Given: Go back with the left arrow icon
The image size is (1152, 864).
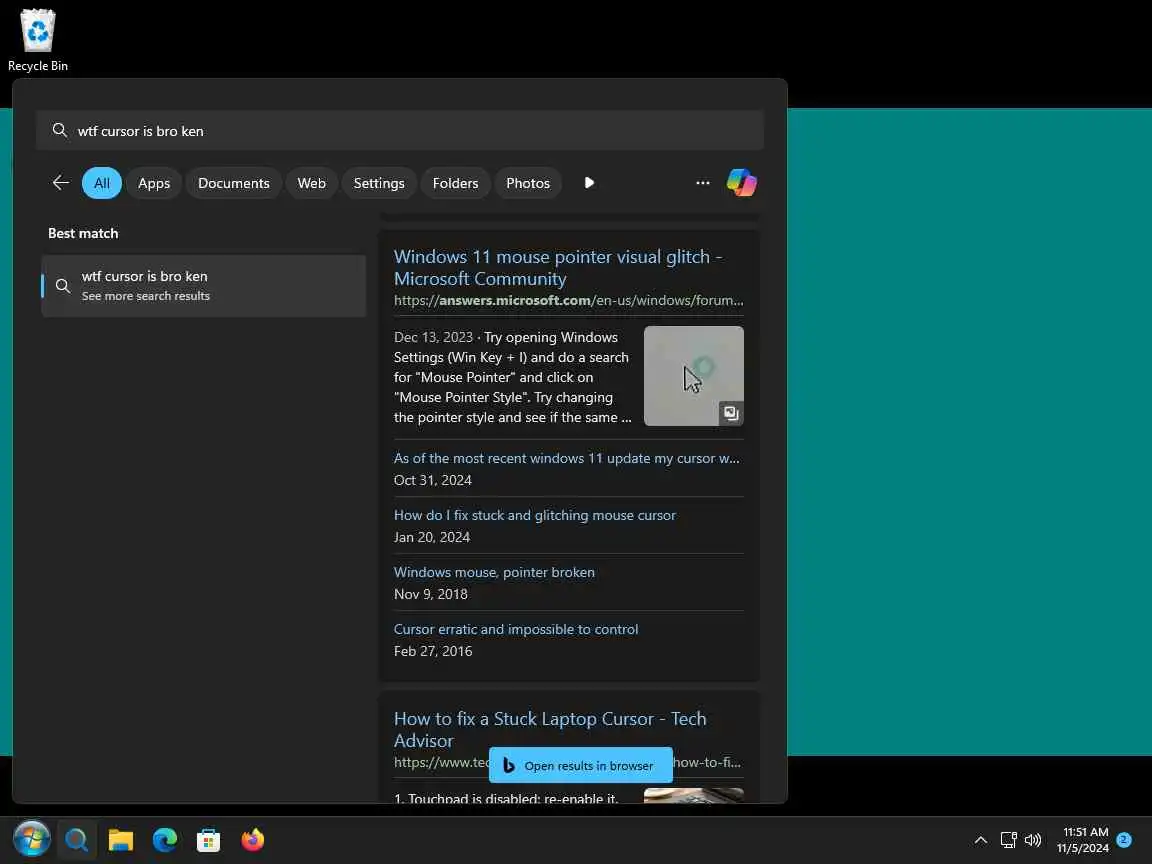Looking at the screenshot, I should [x=60, y=182].
